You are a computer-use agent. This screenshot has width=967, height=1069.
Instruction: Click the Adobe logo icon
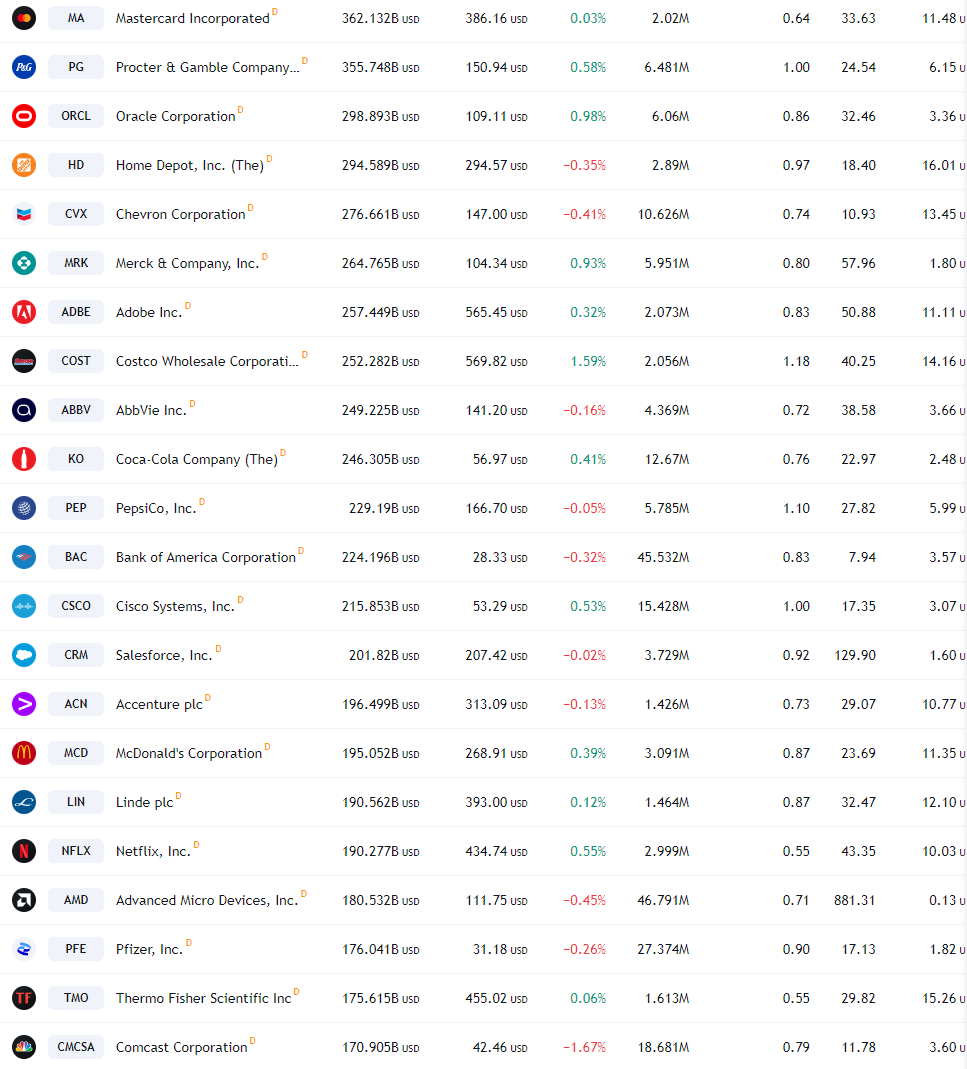click(24, 312)
